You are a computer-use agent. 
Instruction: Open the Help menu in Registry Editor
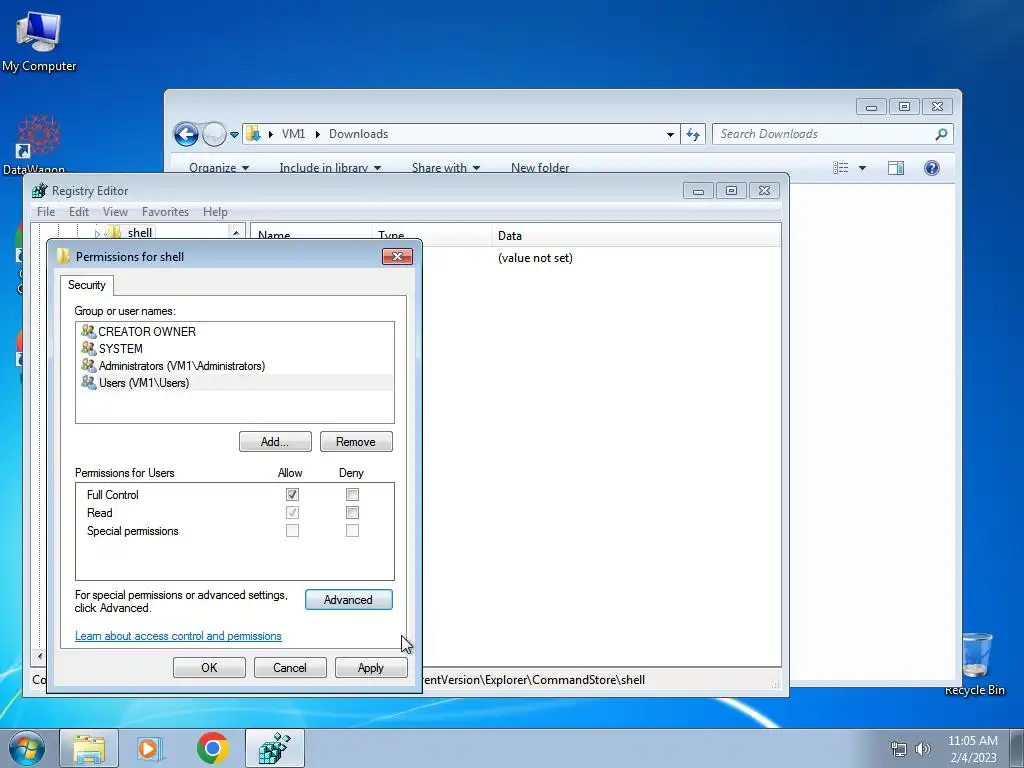[215, 212]
